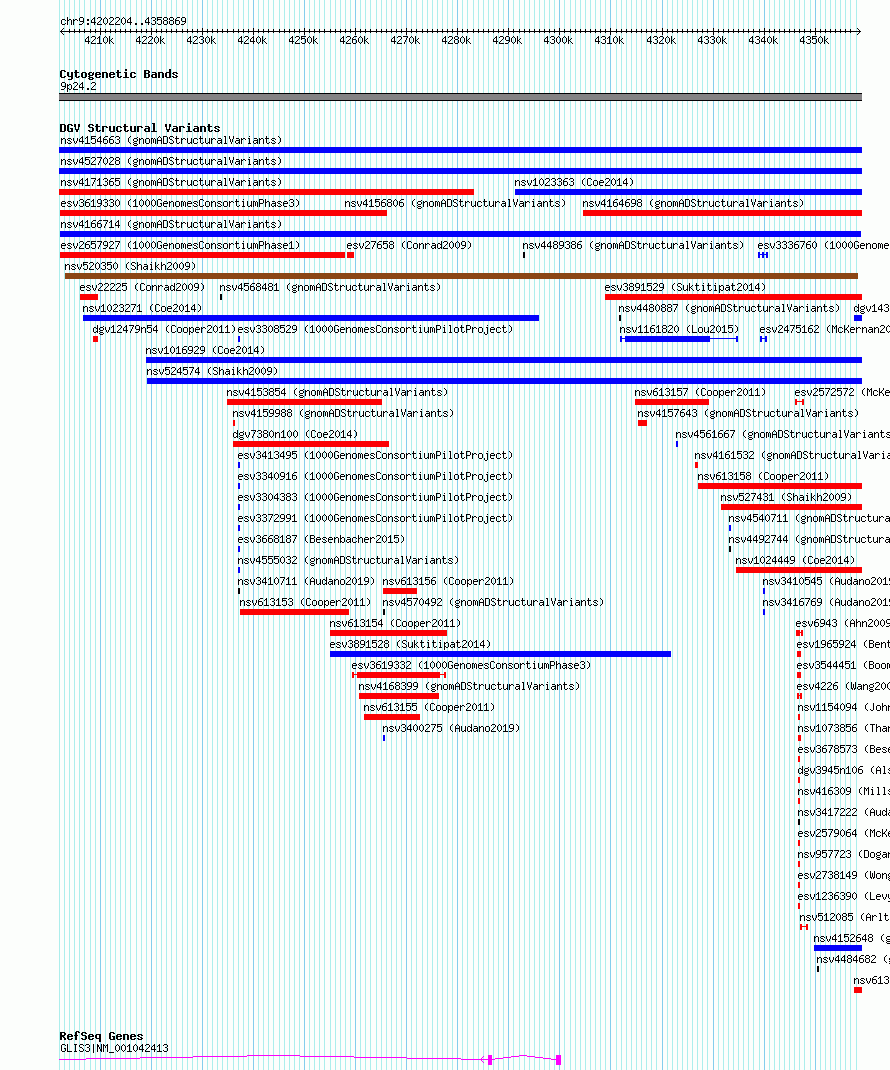Click nsv4480887 variant label
The image size is (890, 1070).
[x=729, y=308]
